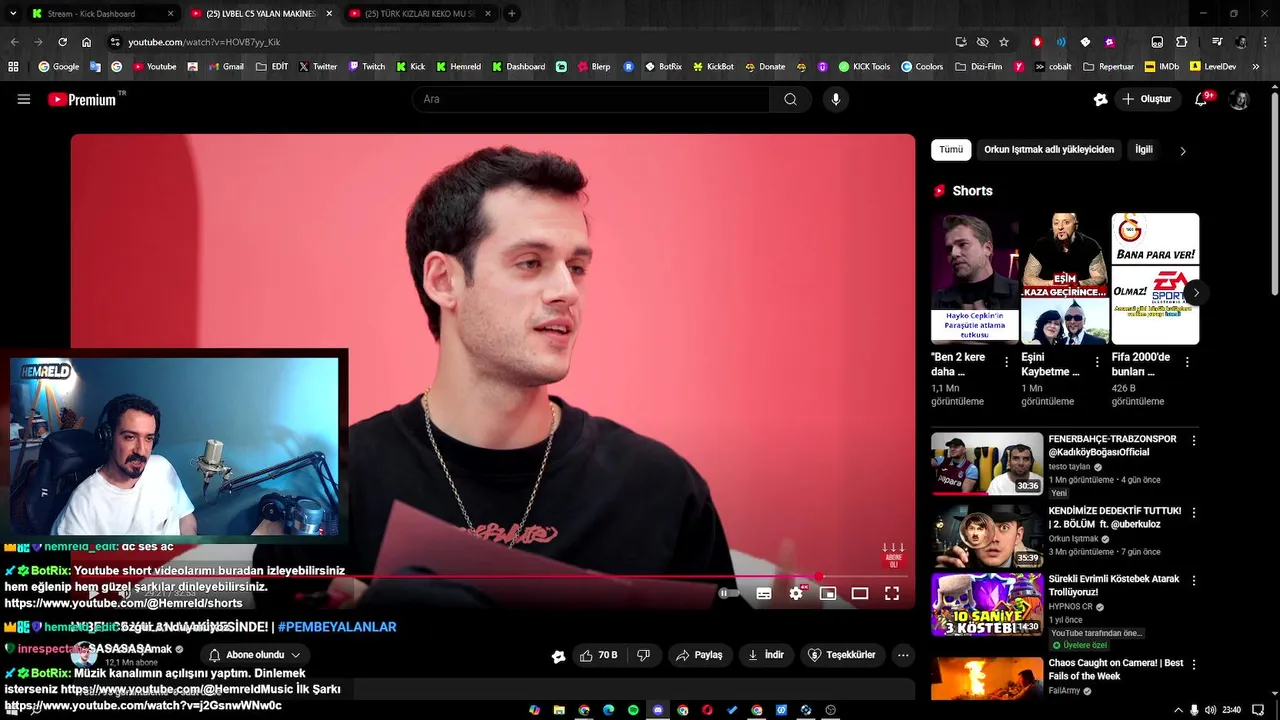The image size is (1280, 720).
Task: Click the Paylaş share button
Action: (x=699, y=655)
